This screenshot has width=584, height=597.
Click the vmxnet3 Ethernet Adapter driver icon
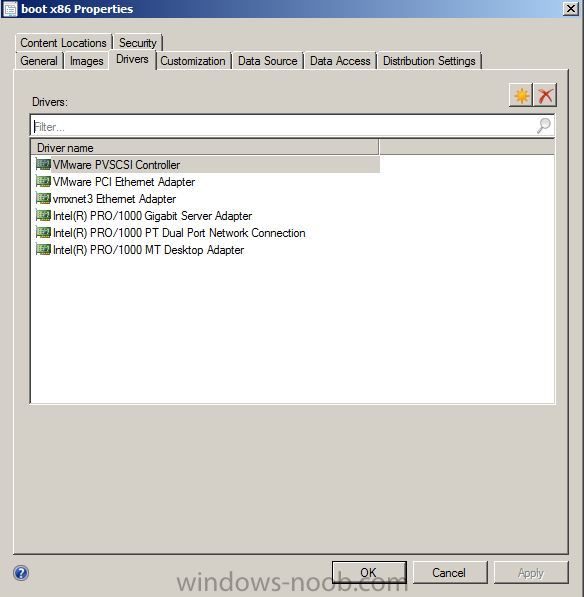point(43,198)
